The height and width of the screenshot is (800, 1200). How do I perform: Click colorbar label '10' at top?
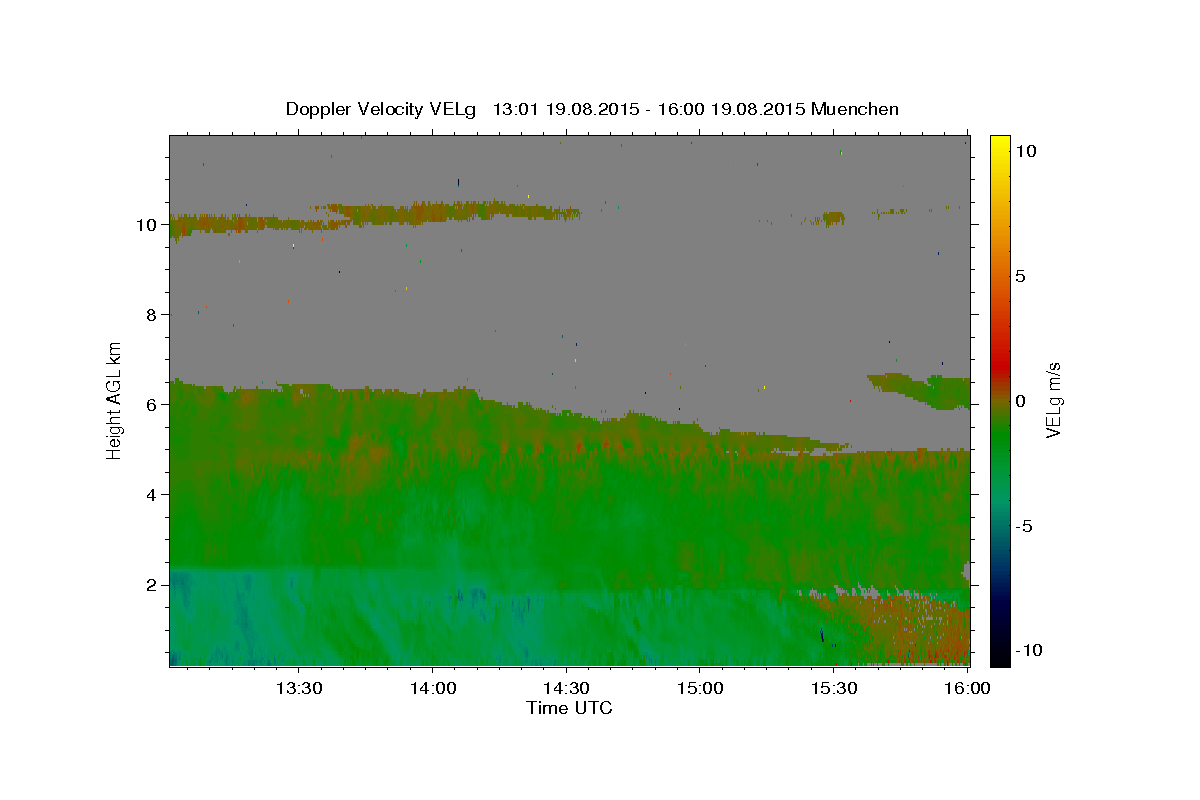tap(1025, 150)
